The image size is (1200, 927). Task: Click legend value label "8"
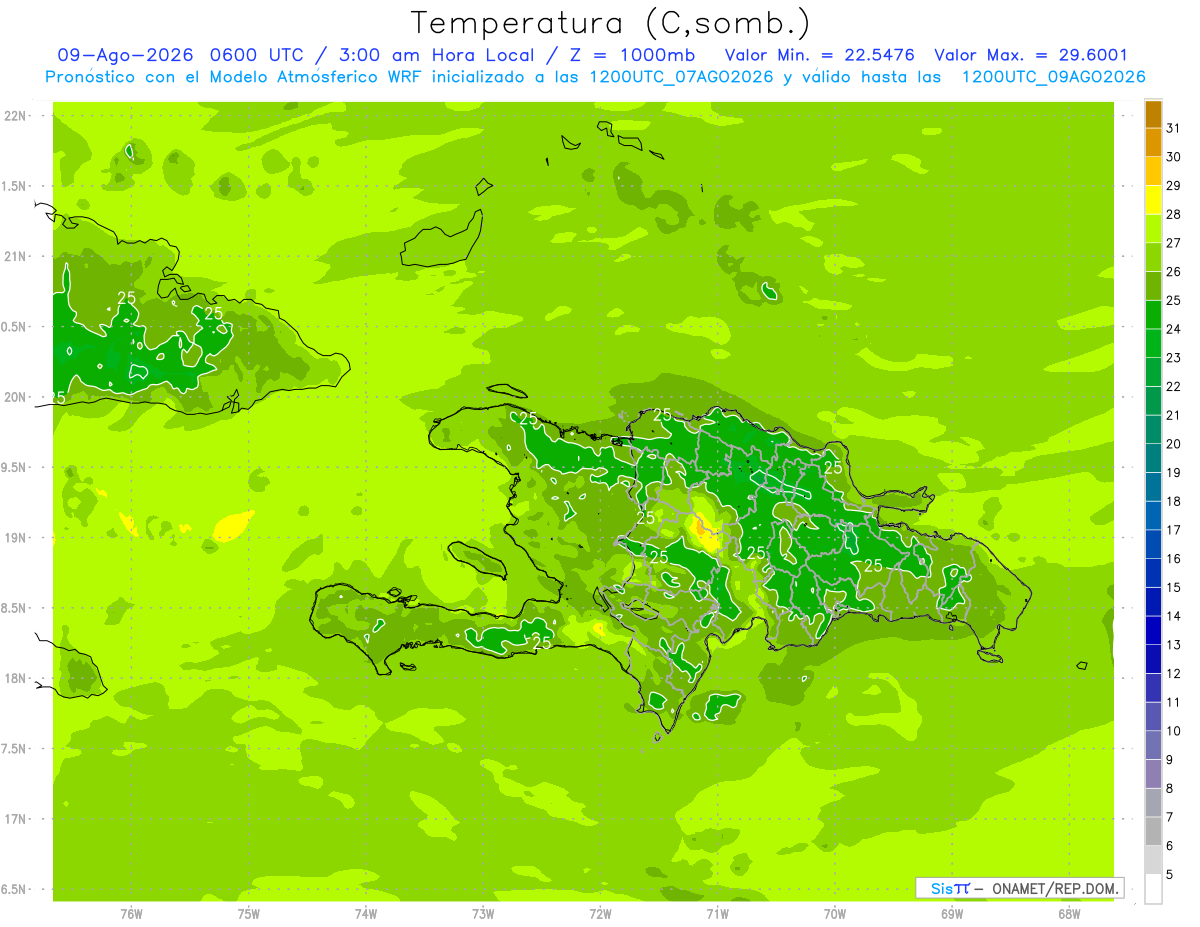1170,789
